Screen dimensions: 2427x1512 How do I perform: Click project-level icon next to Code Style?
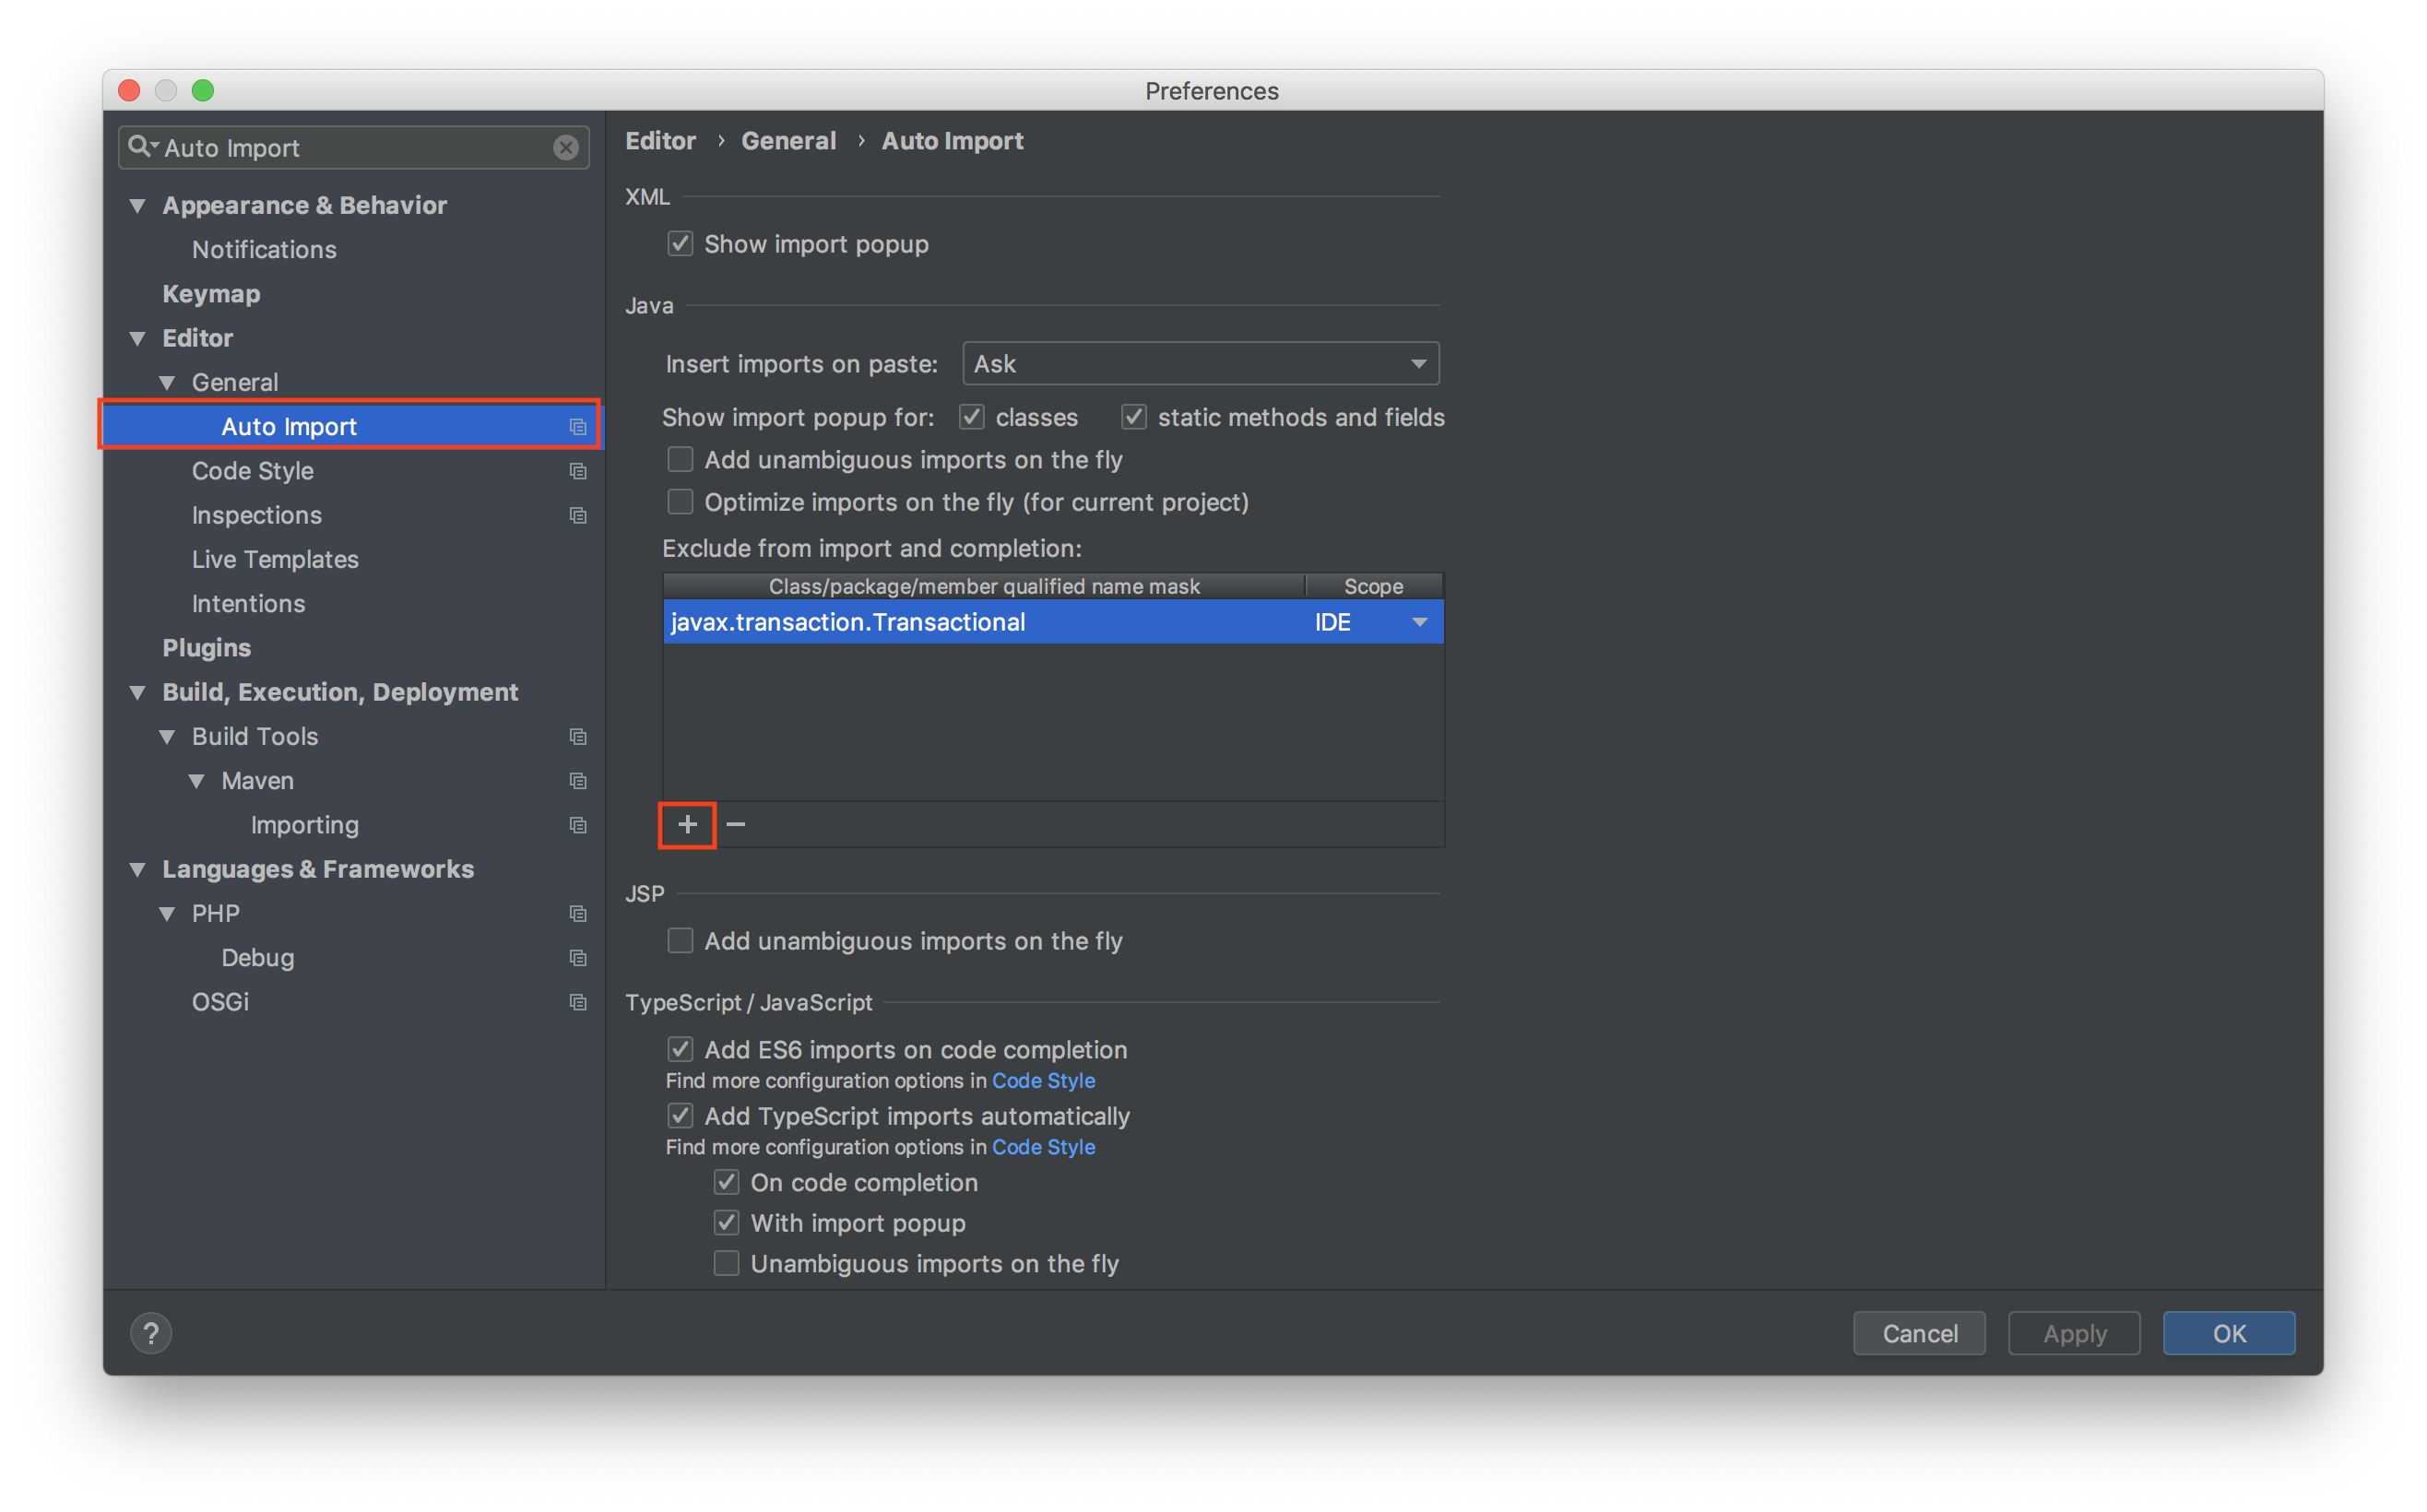pyautogui.click(x=578, y=471)
